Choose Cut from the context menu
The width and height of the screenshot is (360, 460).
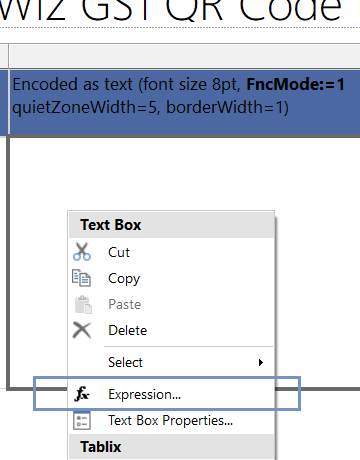[x=171, y=252]
